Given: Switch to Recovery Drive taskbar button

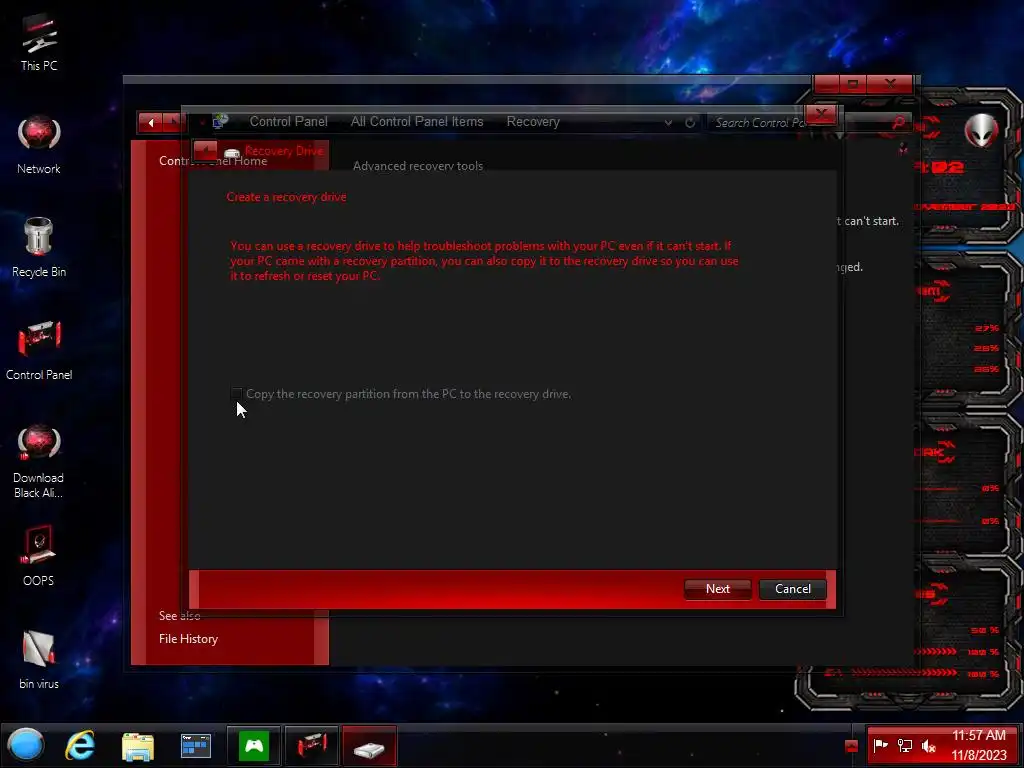Looking at the screenshot, I should [x=369, y=745].
